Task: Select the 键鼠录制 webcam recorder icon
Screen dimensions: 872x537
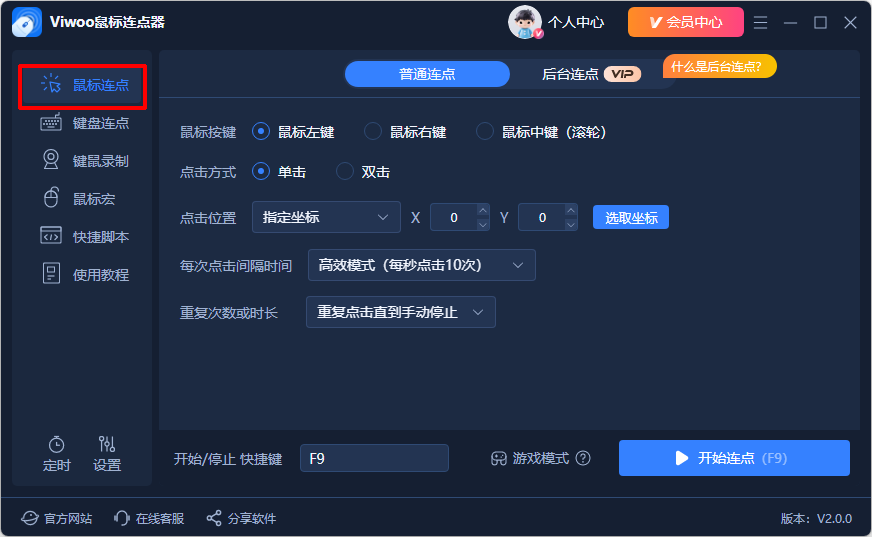Action: pyautogui.click(x=51, y=160)
